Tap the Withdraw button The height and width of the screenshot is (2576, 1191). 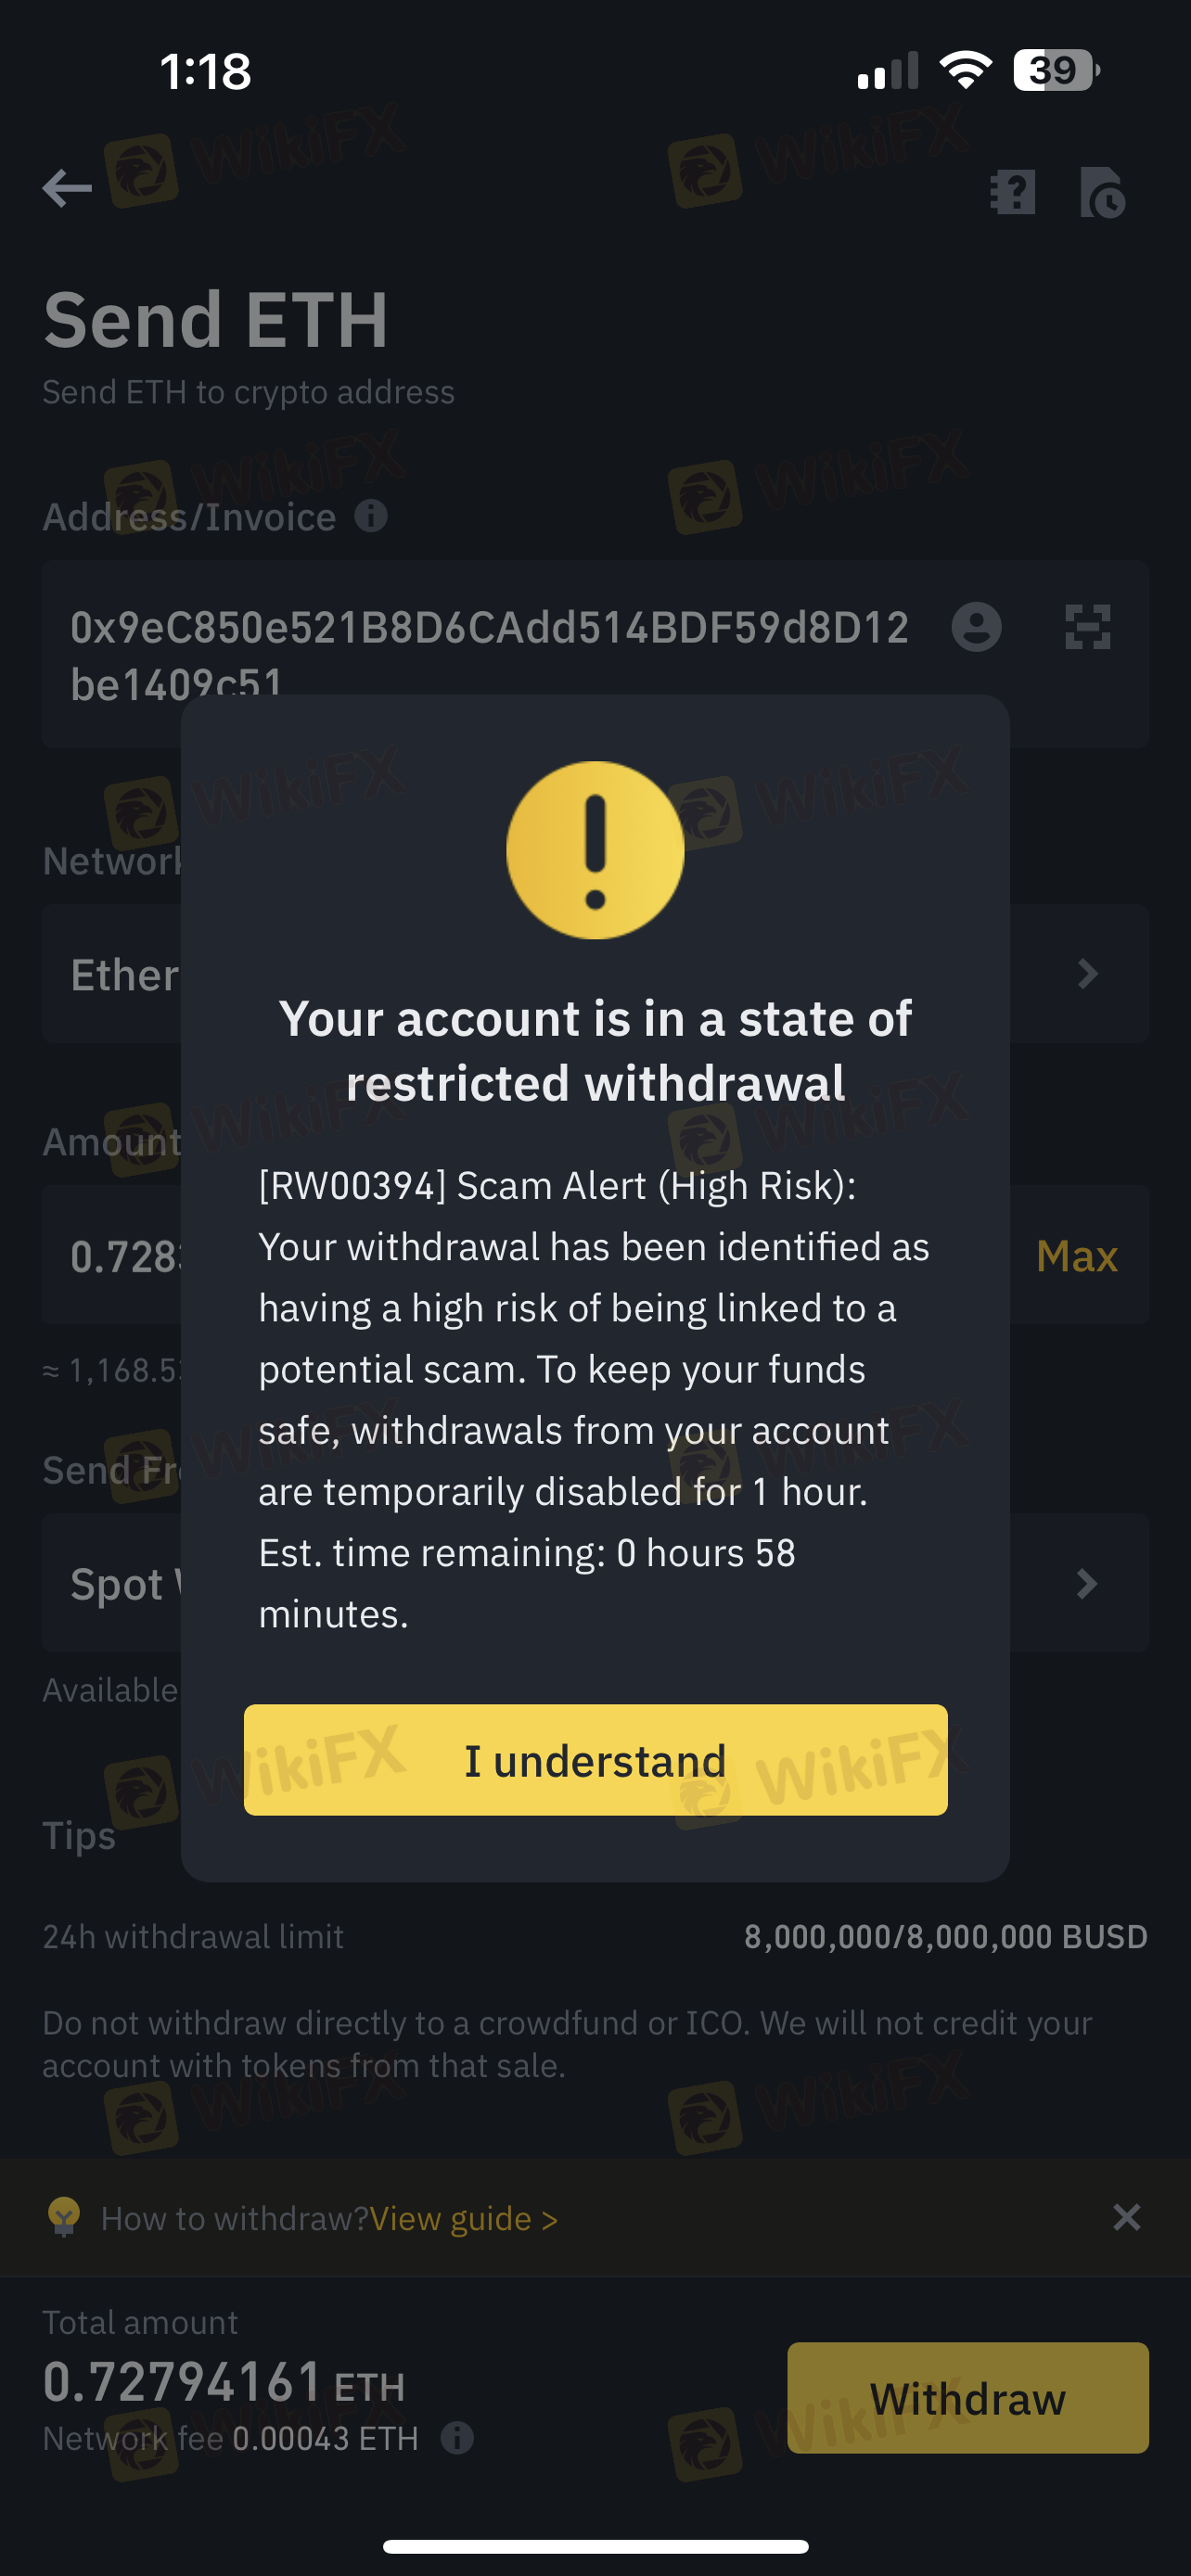[x=967, y=2397]
